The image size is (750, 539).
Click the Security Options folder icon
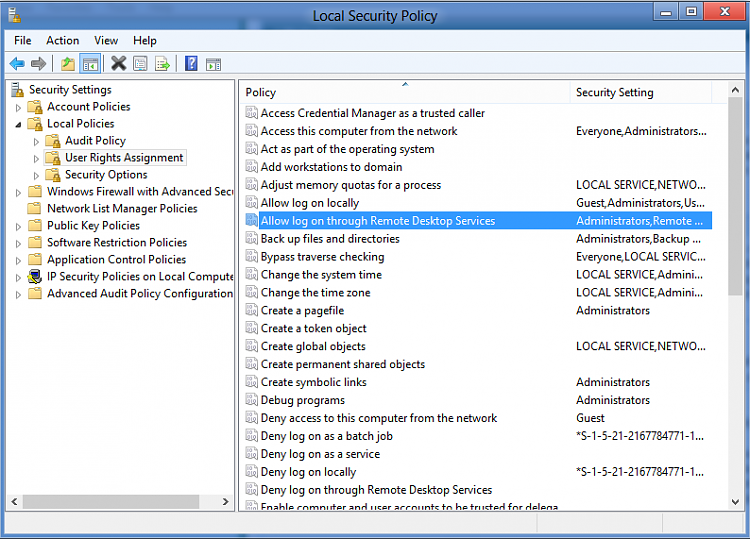point(53,175)
